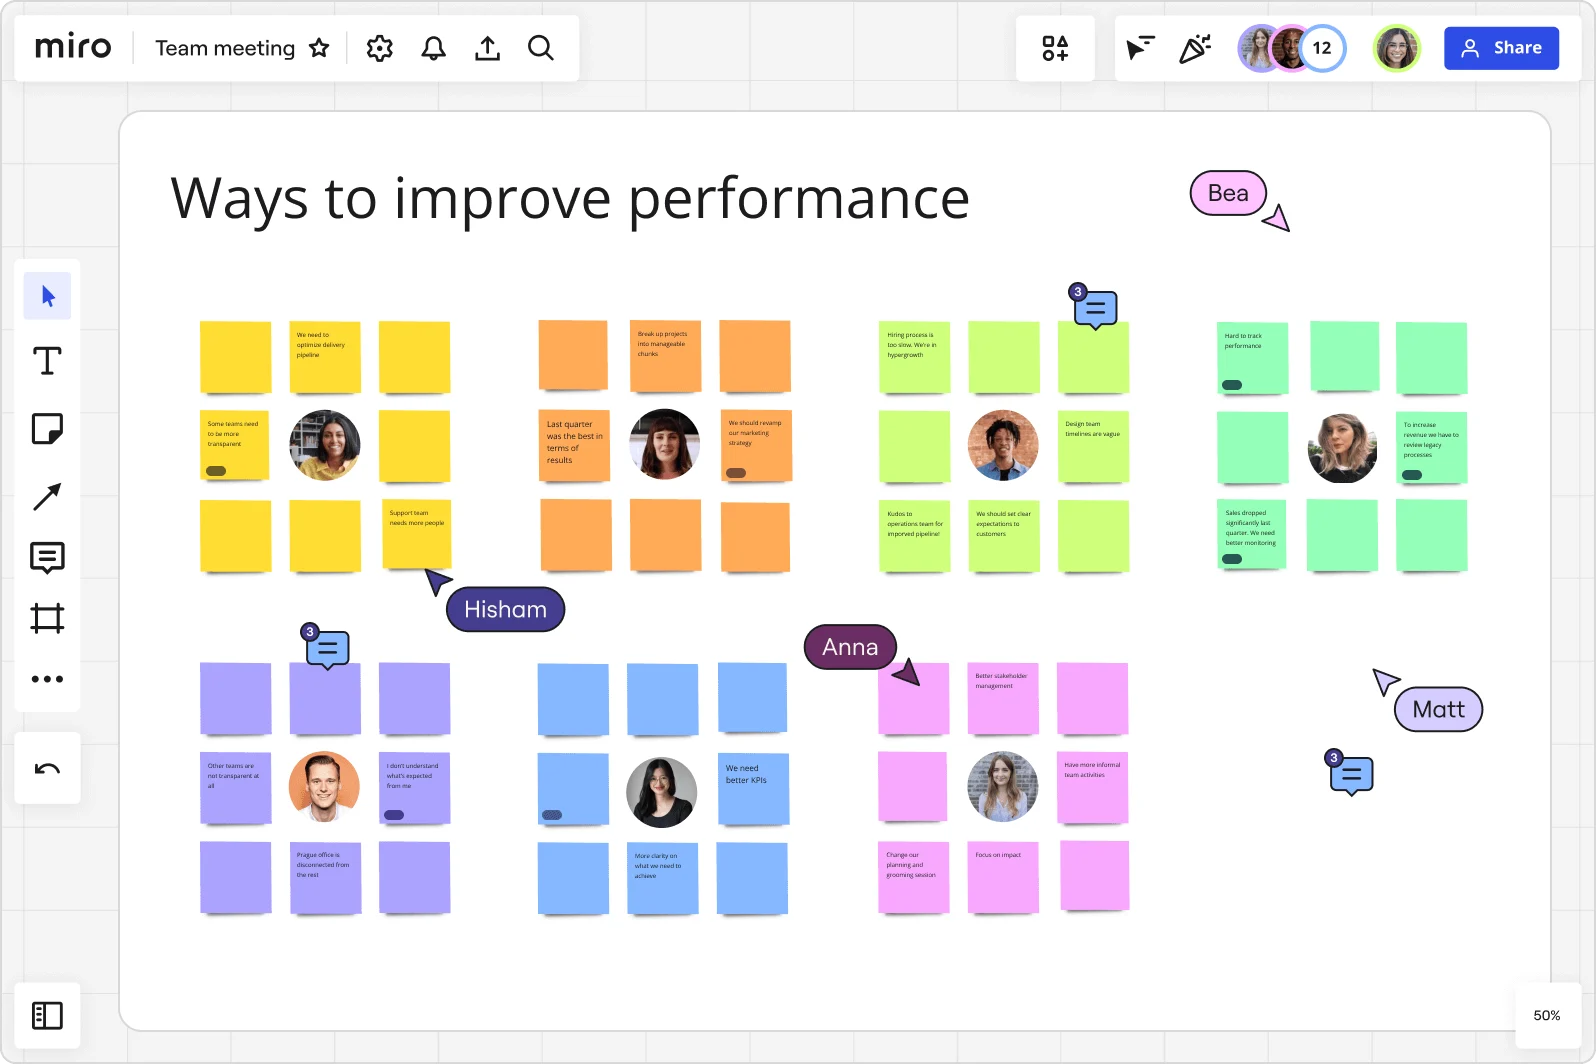This screenshot has width=1596, height=1064.
Task: Open more tools ellipsis
Action: coord(47,679)
